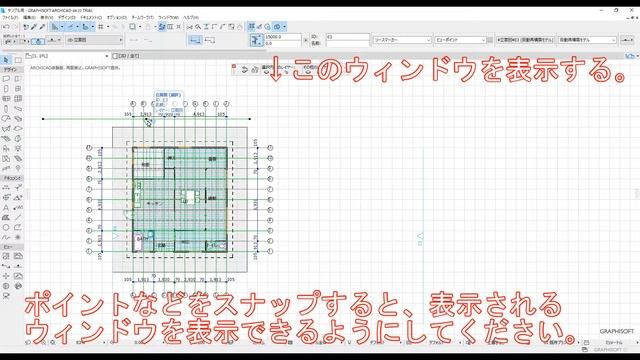Open the オプション menu
The width and height of the screenshot is (640, 360).
point(117,18)
